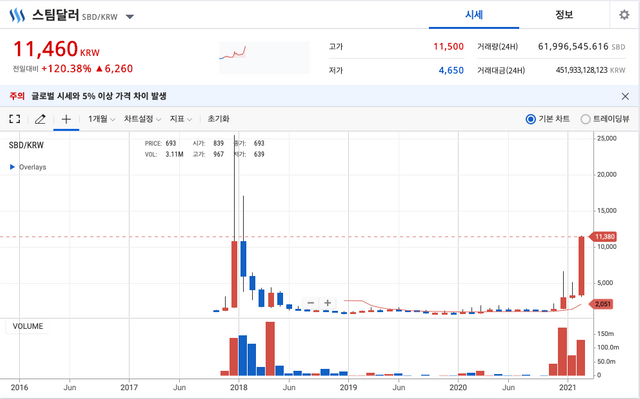640x399 pixels.
Task: Open the 차트설정 dropdown
Action: (142, 119)
